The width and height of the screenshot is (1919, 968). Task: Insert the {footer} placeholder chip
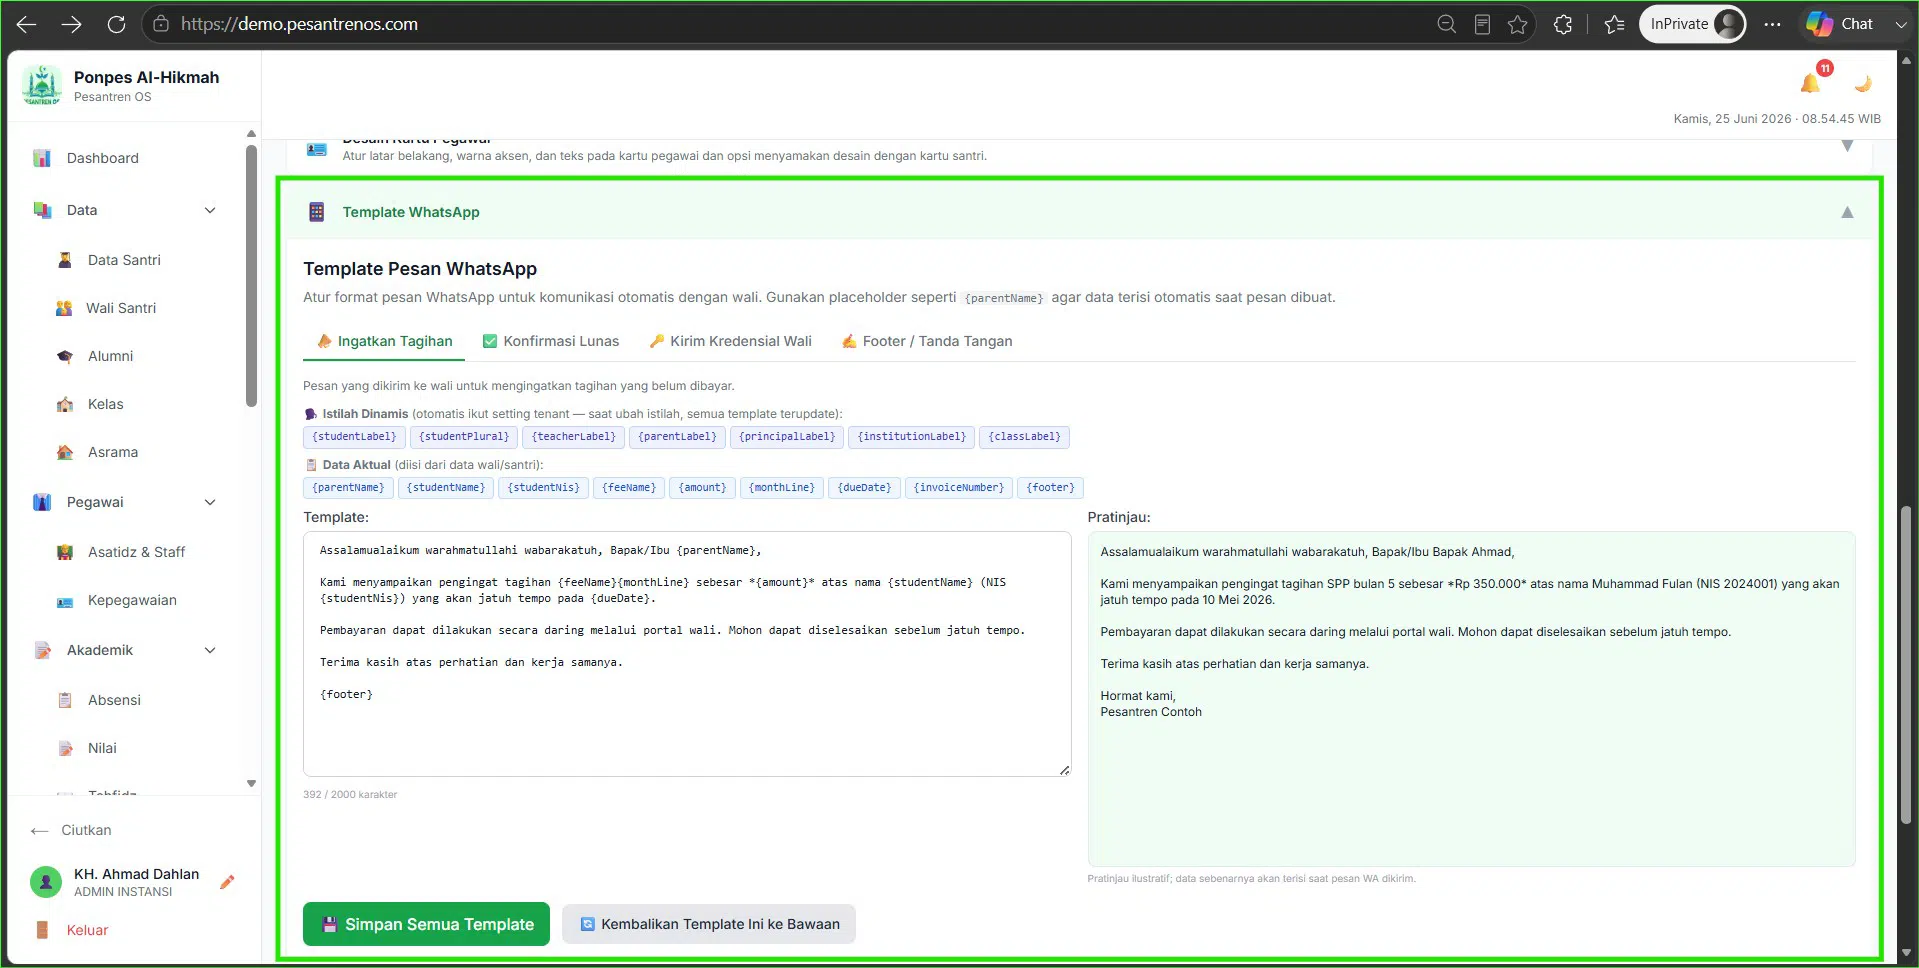click(x=1050, y=488)
